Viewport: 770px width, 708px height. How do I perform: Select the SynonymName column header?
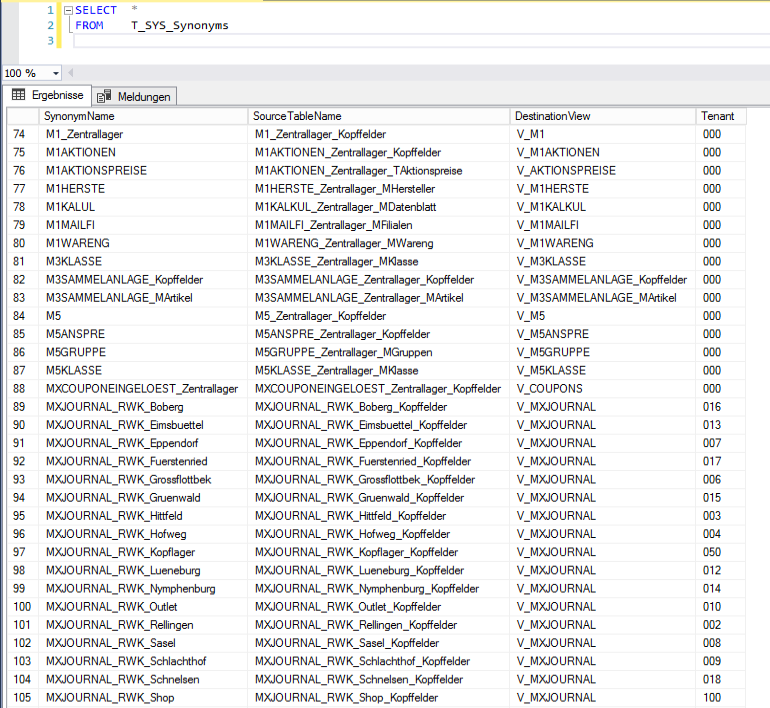(x=143, y=116)
